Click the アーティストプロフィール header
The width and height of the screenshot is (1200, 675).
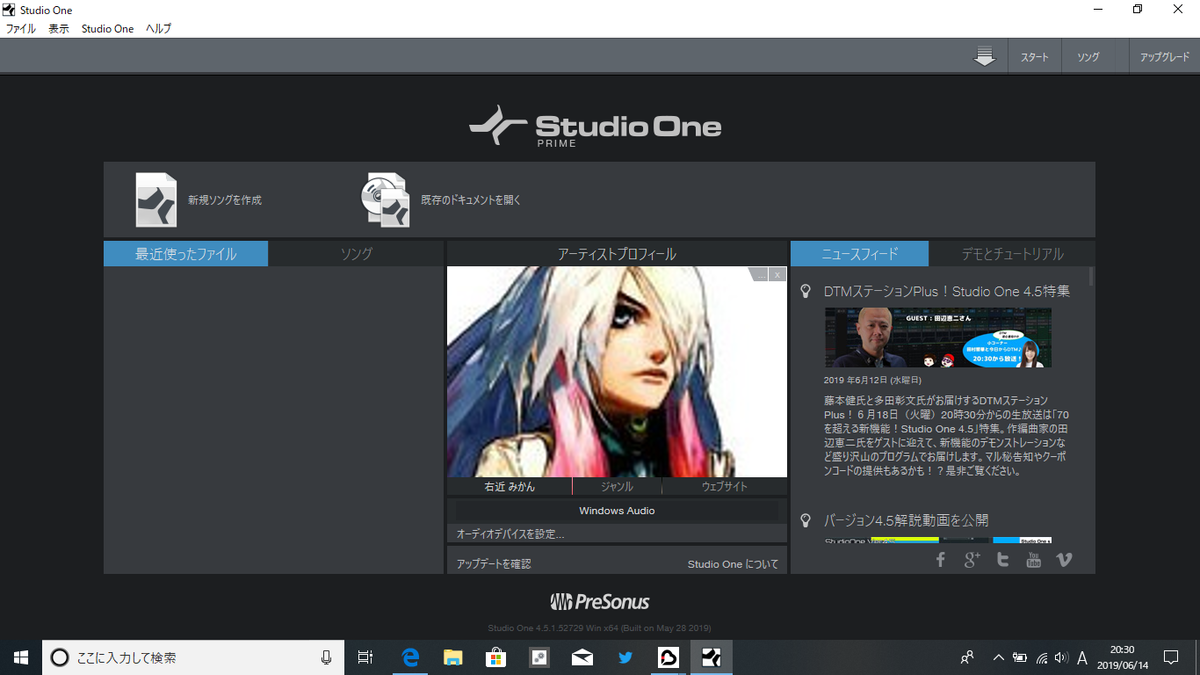pos(617,254)
